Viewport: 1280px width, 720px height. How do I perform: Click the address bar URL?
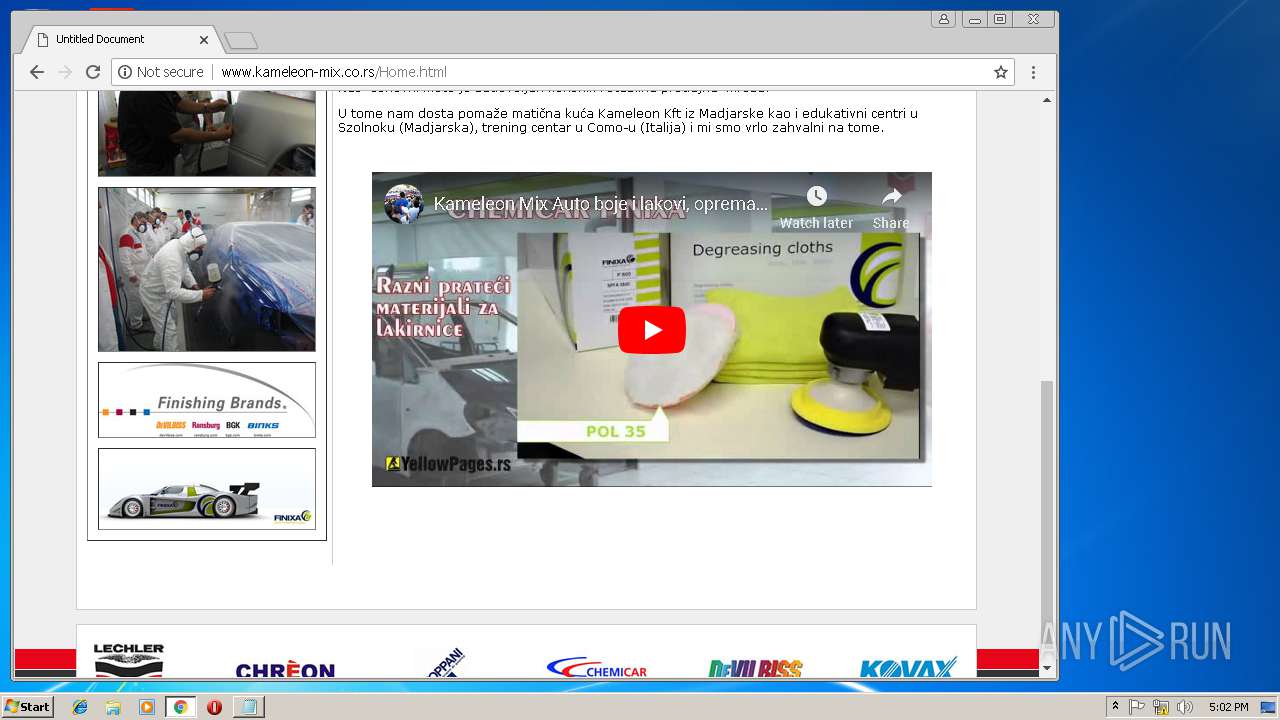pos(334,72)
